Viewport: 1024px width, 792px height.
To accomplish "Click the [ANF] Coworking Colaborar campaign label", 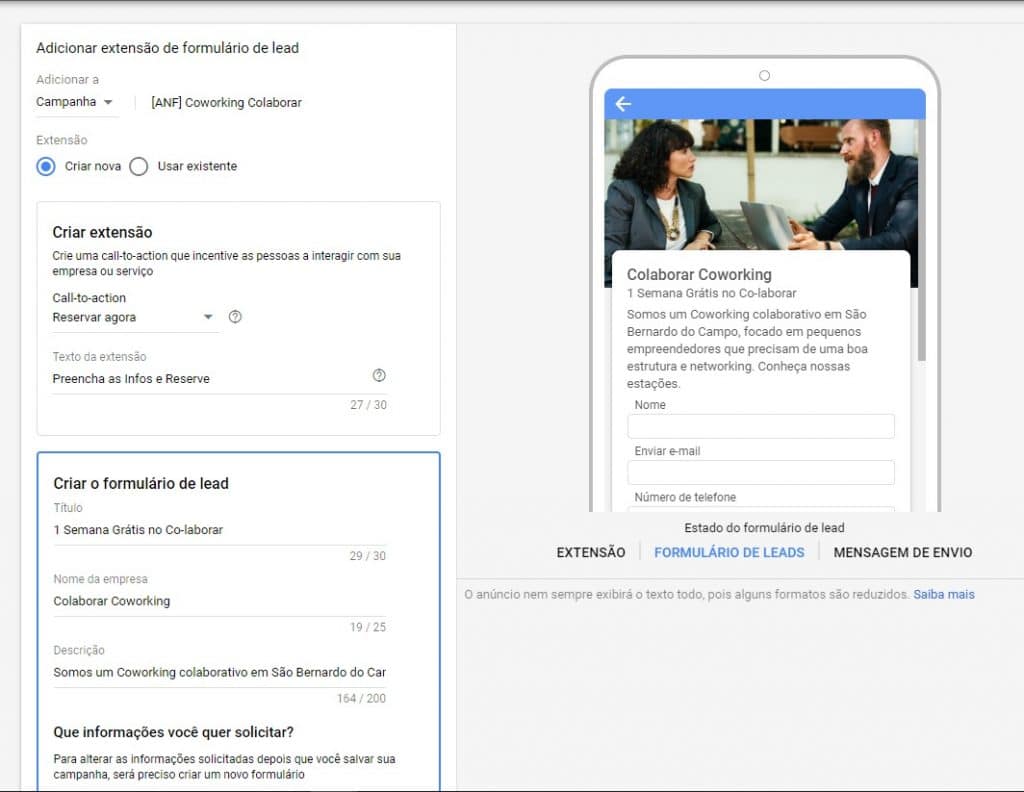I will (225, 101).
